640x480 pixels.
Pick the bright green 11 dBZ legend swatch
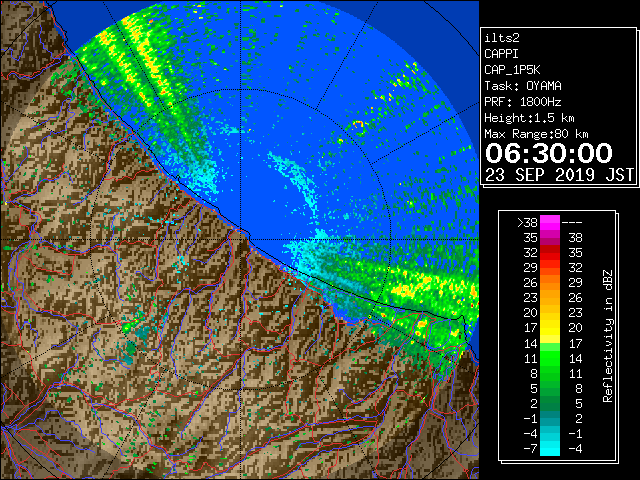[550, 358]
